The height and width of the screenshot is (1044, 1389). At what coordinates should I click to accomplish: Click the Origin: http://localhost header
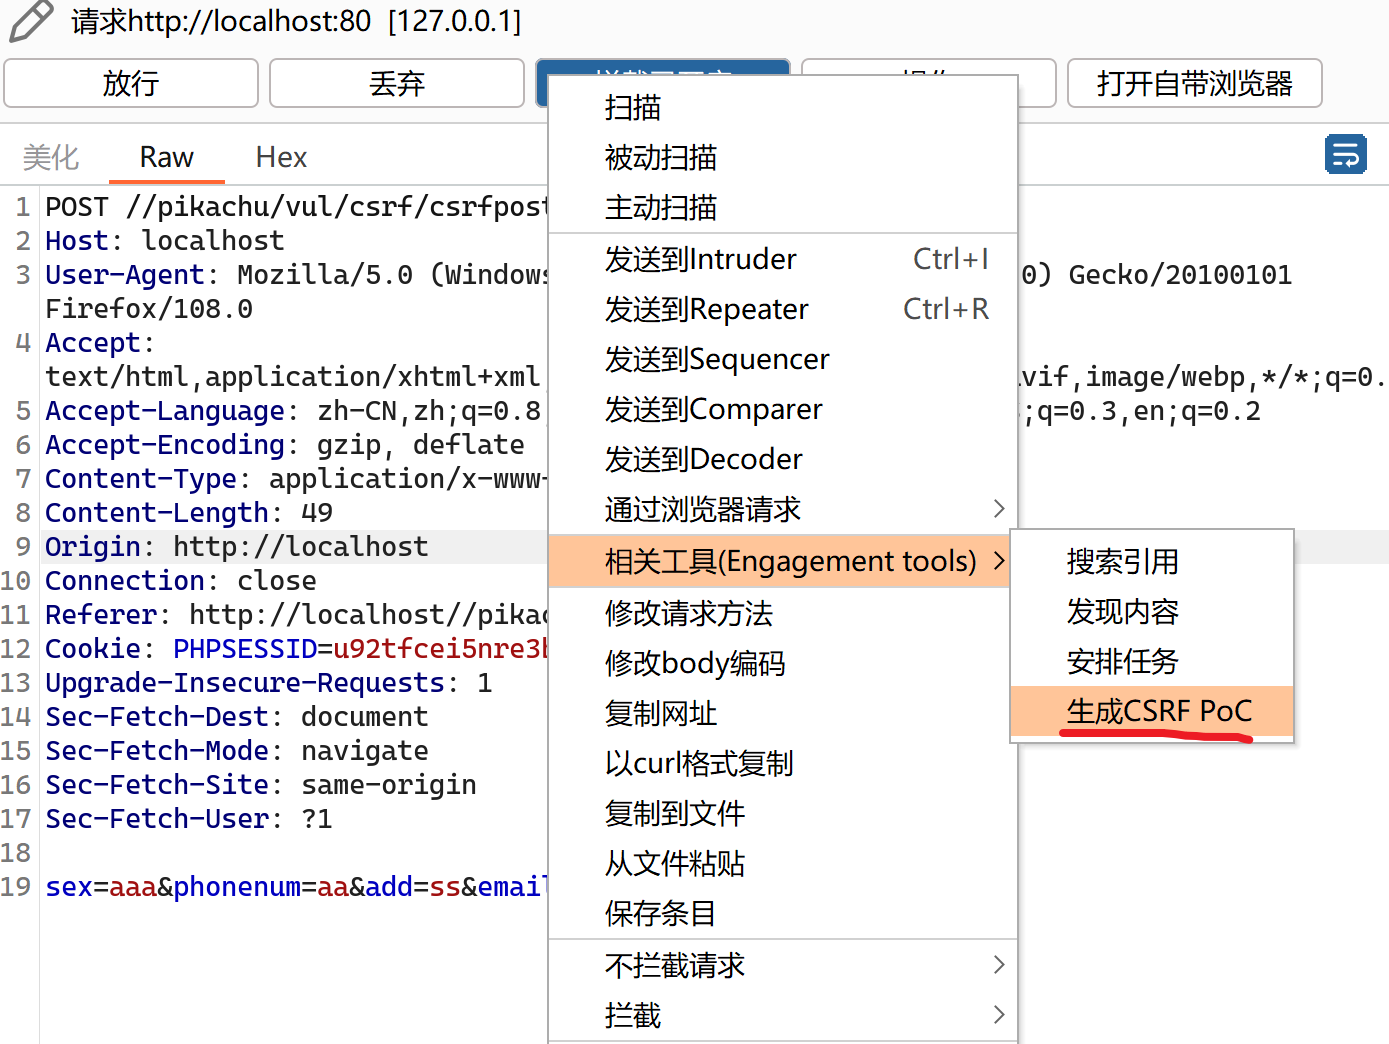pyautogui.click(x=237, y=547)
